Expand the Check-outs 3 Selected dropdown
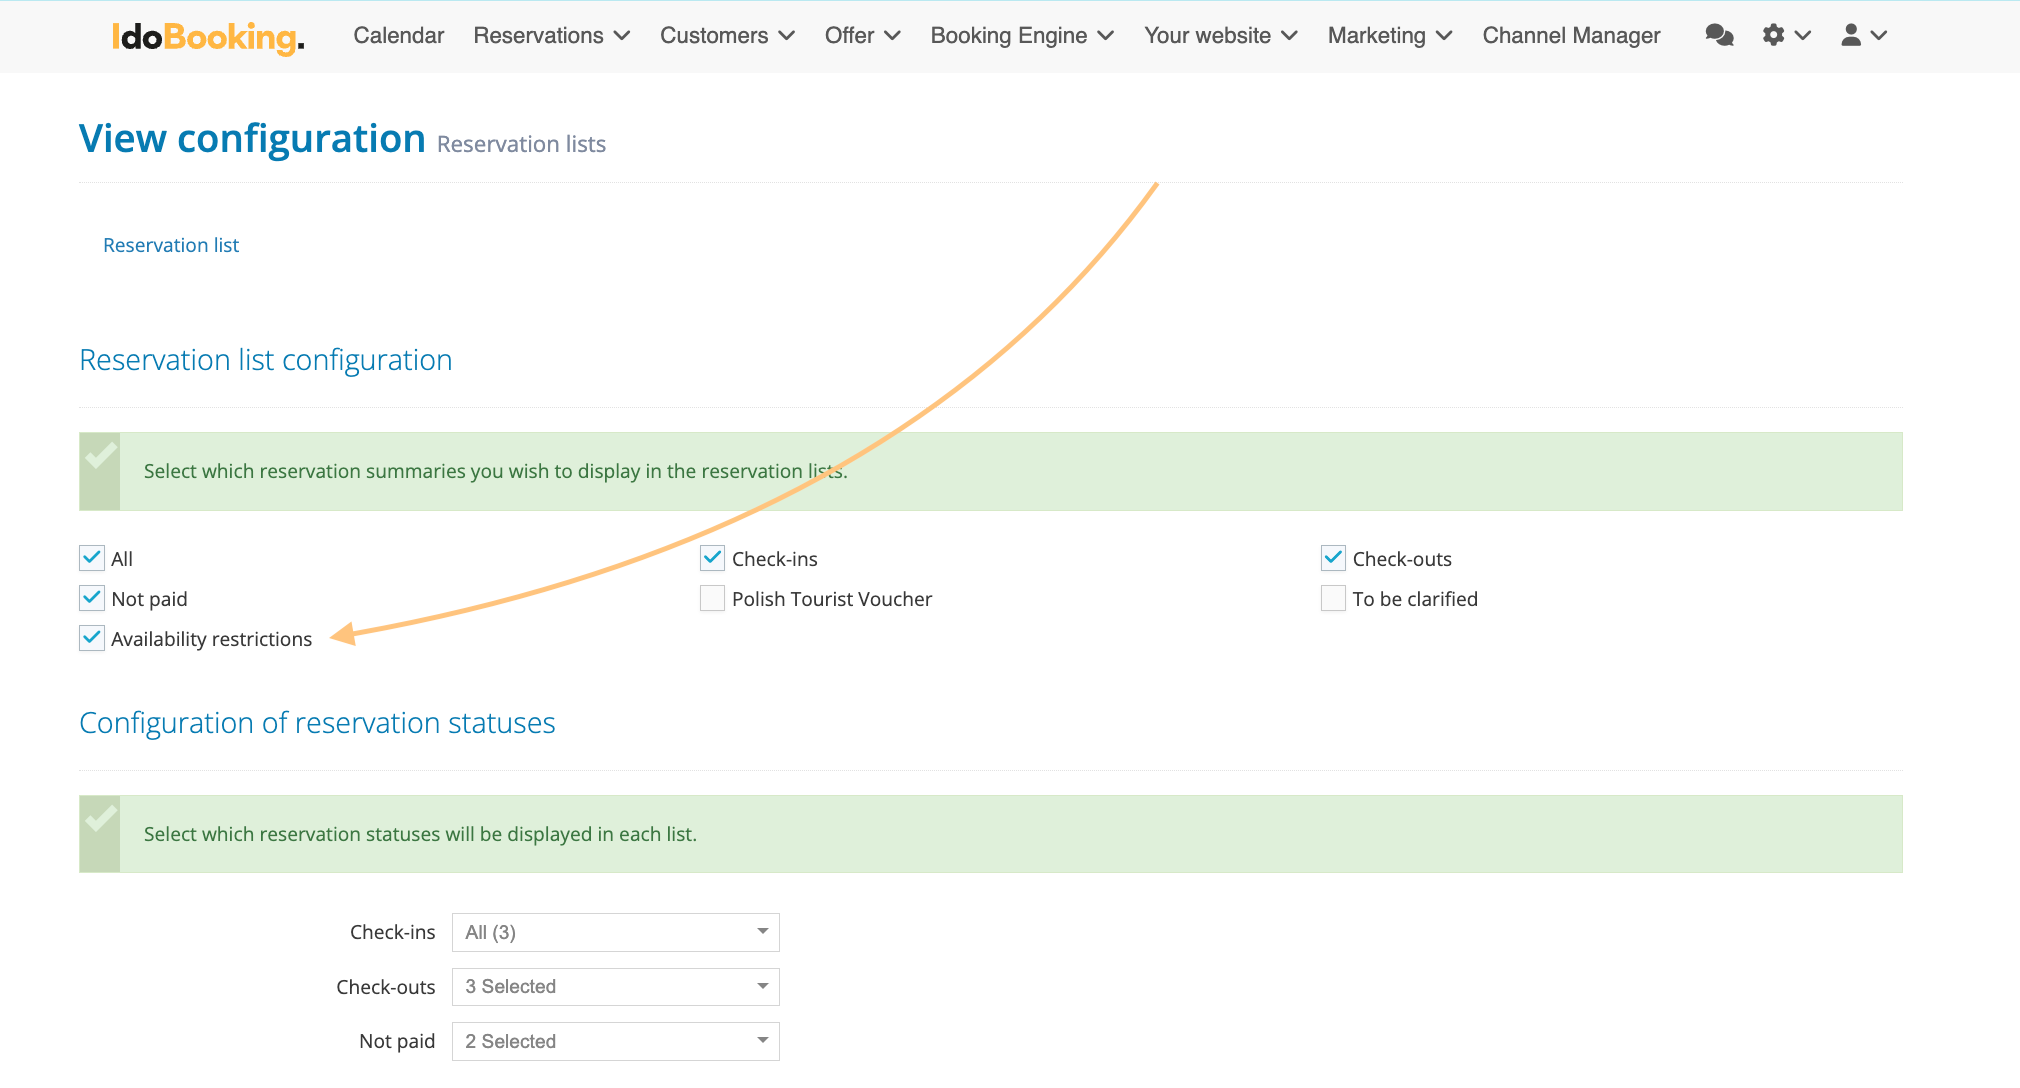 coord(615,987)
